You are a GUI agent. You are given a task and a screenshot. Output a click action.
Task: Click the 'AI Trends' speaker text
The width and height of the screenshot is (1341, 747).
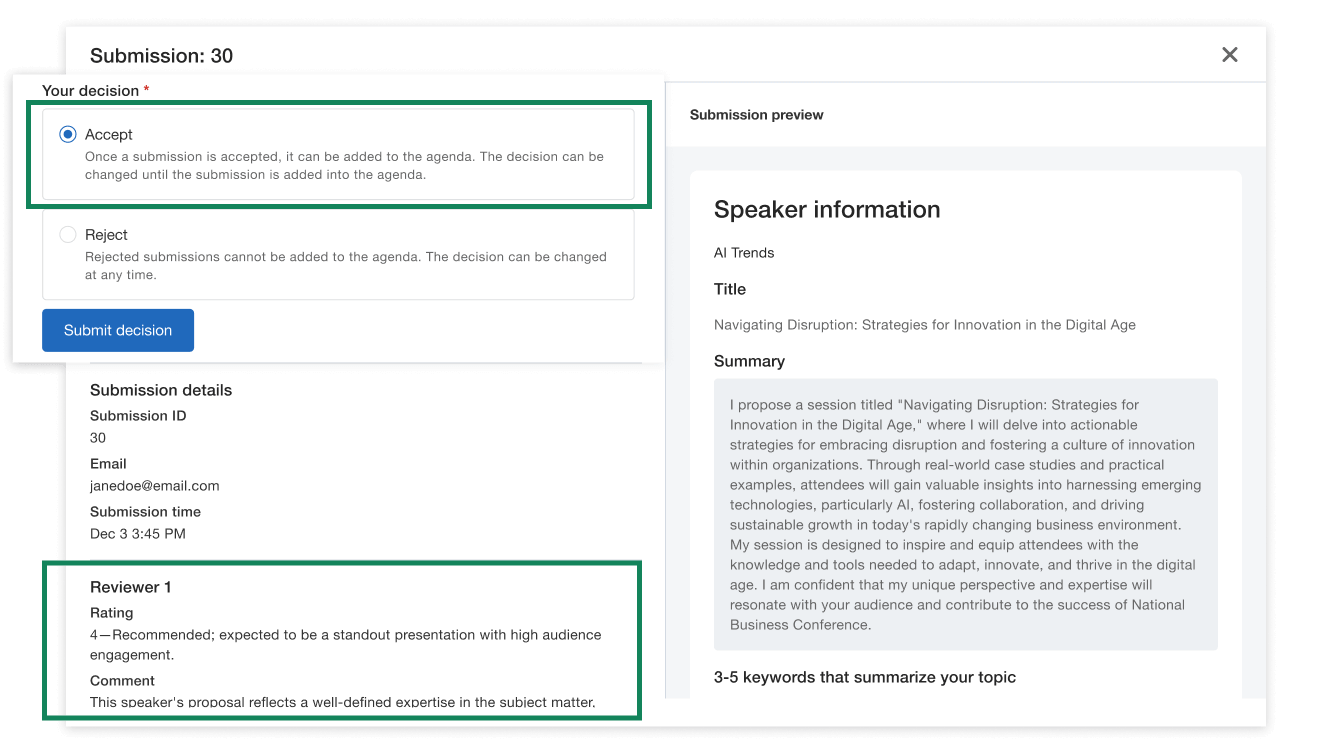point(743,253)
